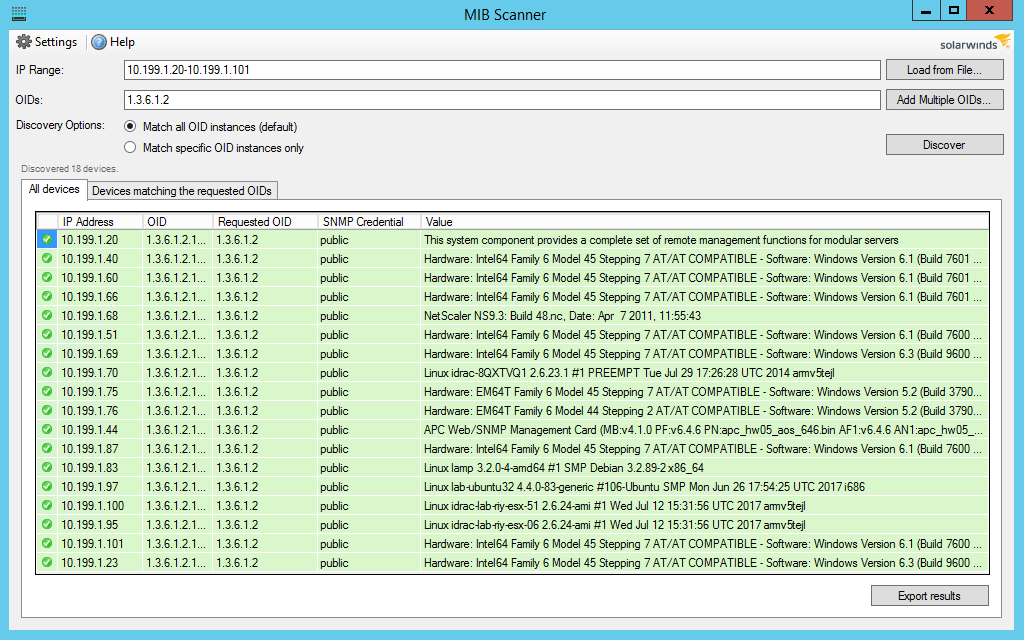The width and height of the screenshot is (1024, 640).
Task: Export results using the Export button
Action: coord(929,595)
